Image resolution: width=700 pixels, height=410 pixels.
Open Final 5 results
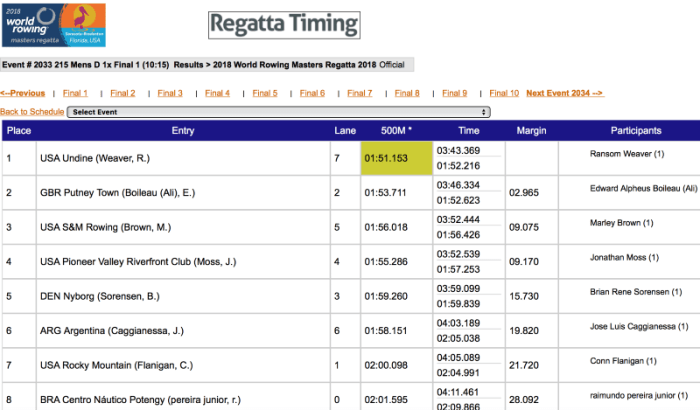[x=265, y=93]
